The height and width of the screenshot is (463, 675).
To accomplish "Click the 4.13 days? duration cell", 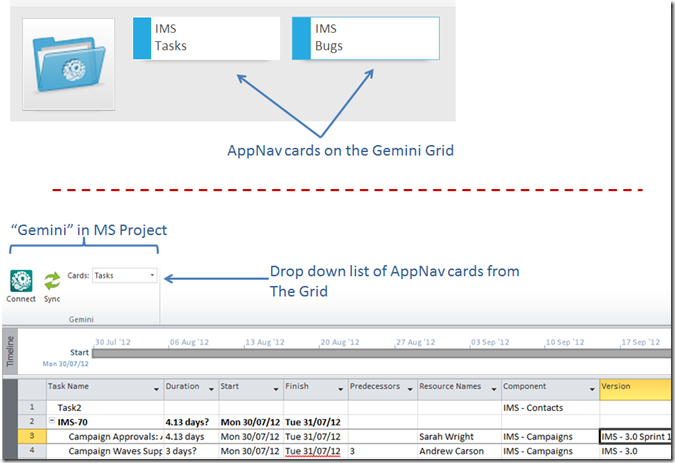I will tap(191, 422).
